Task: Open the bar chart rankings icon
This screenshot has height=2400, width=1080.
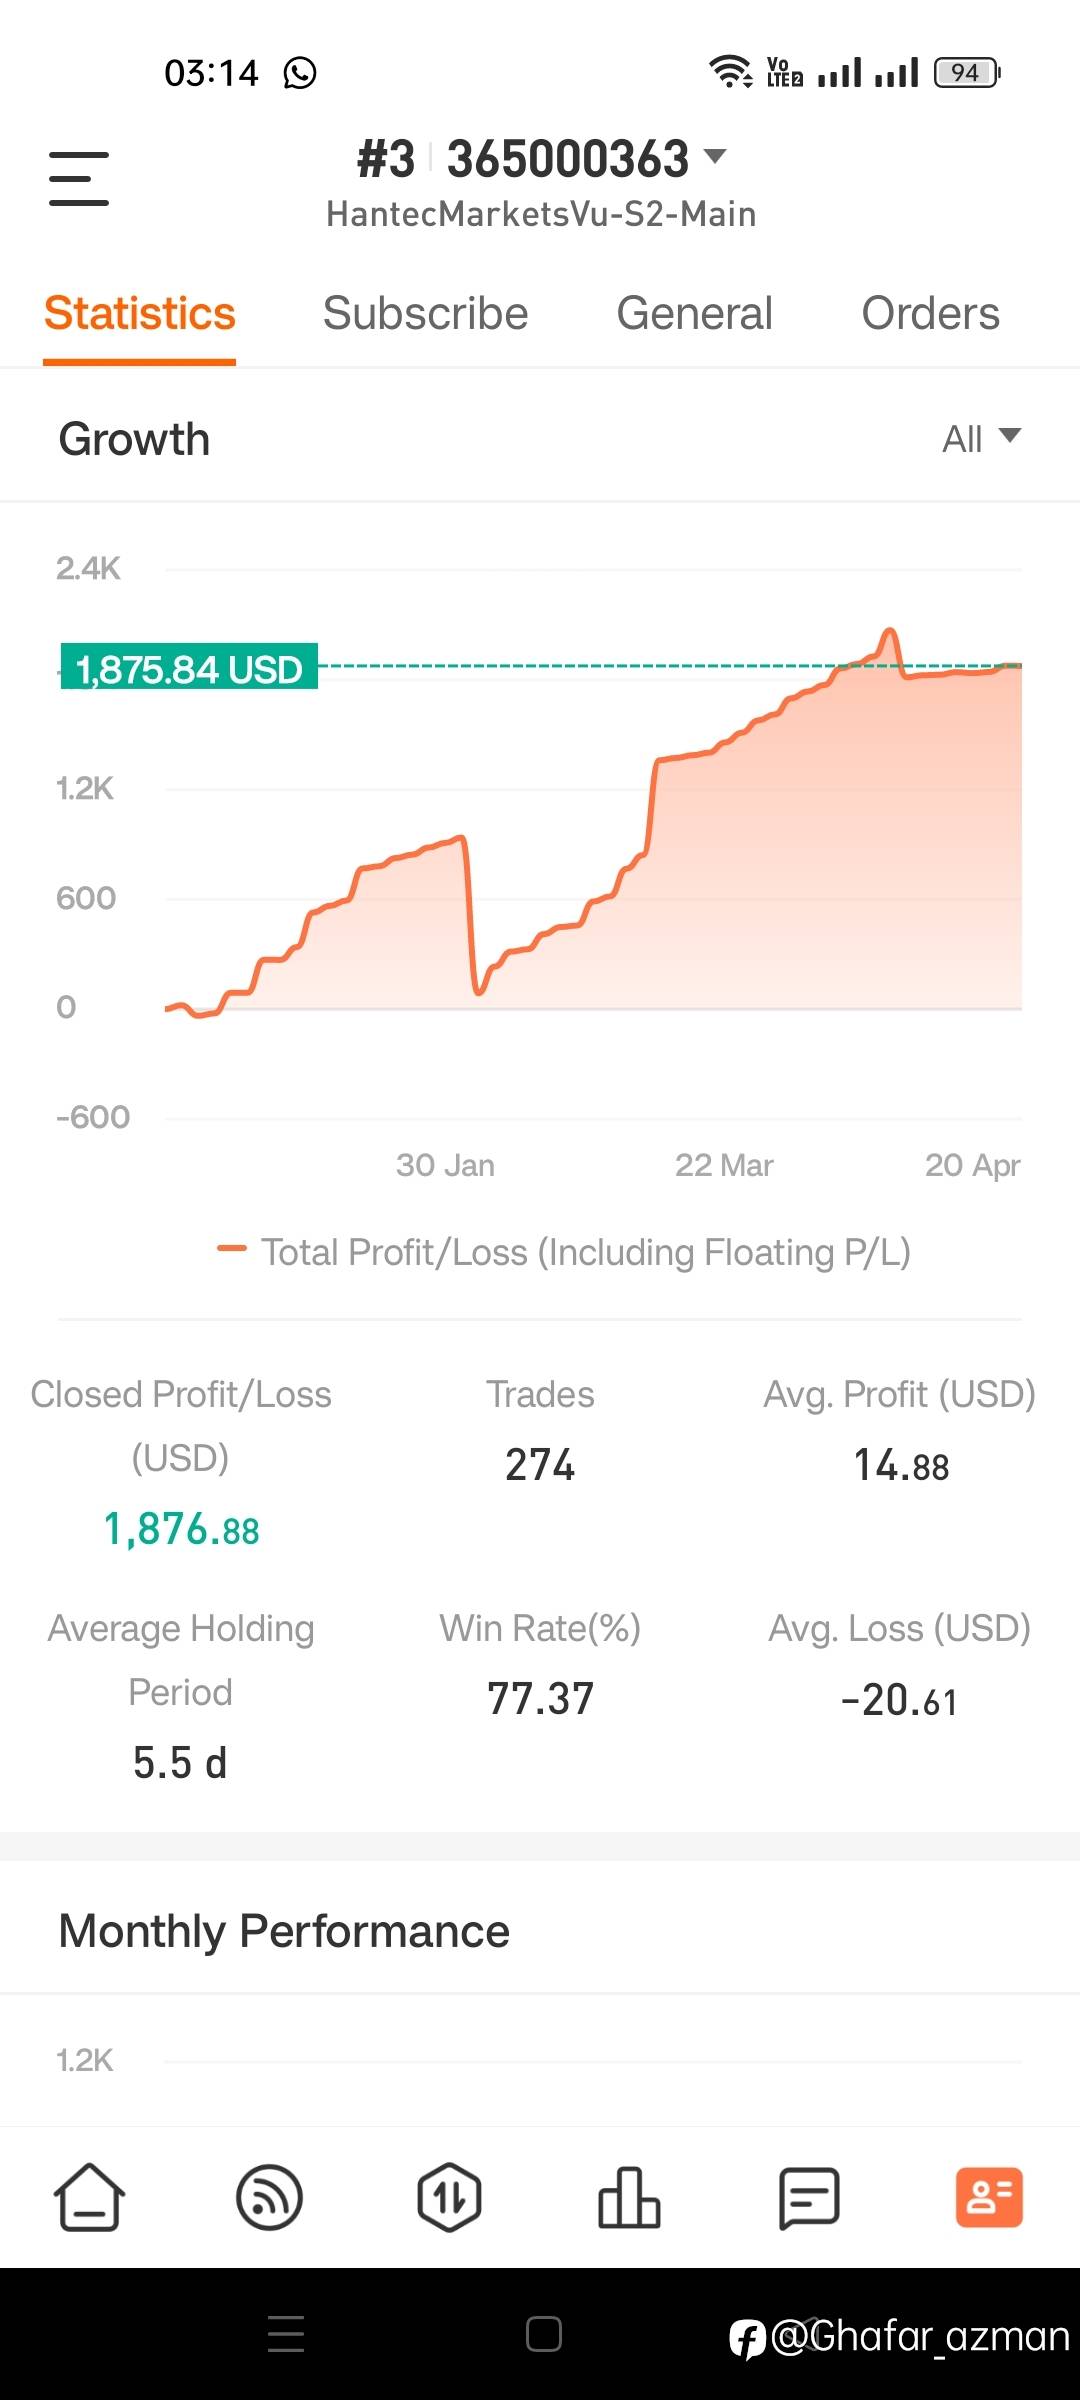Action: coord(629,2197)
